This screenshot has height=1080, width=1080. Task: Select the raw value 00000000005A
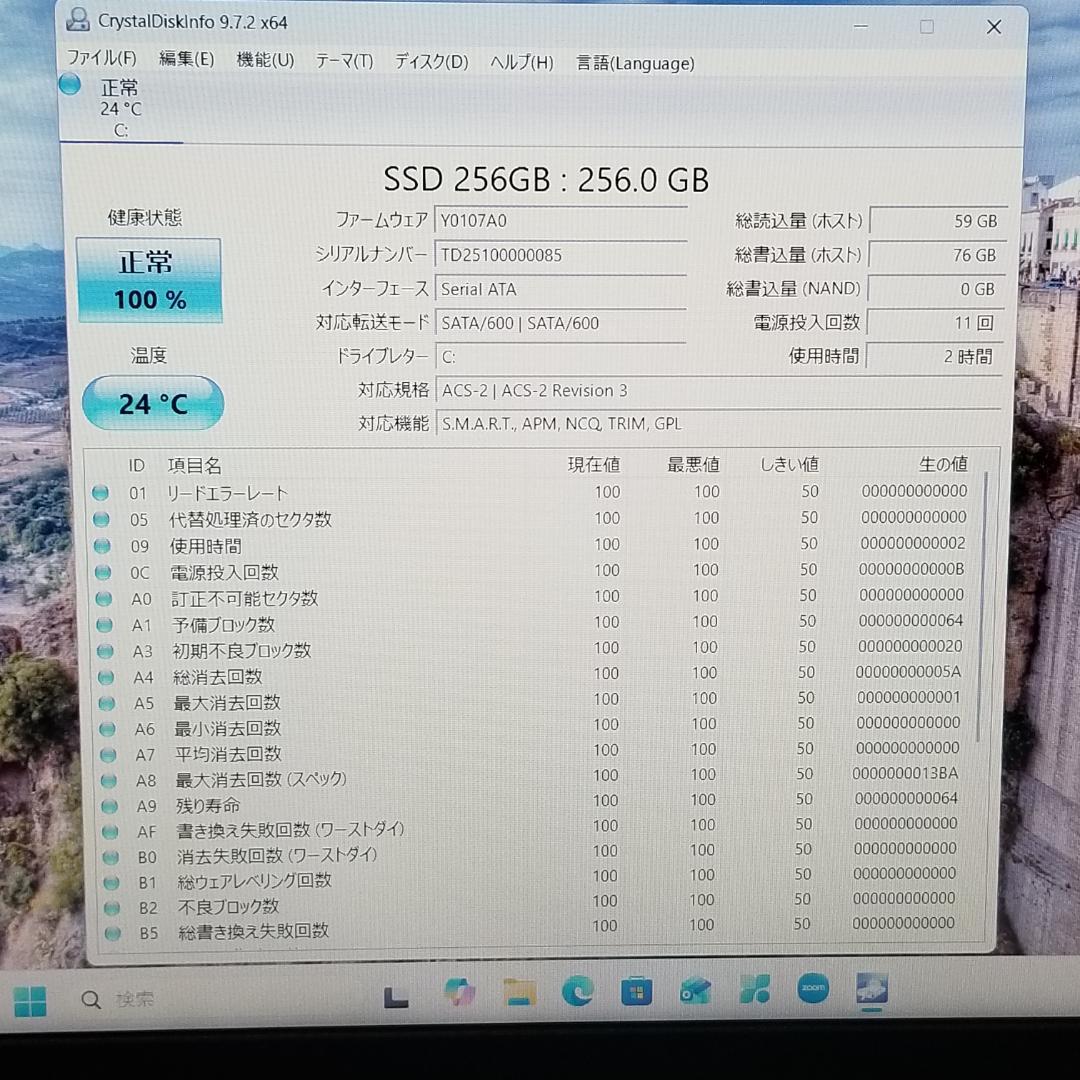[908, 672]
